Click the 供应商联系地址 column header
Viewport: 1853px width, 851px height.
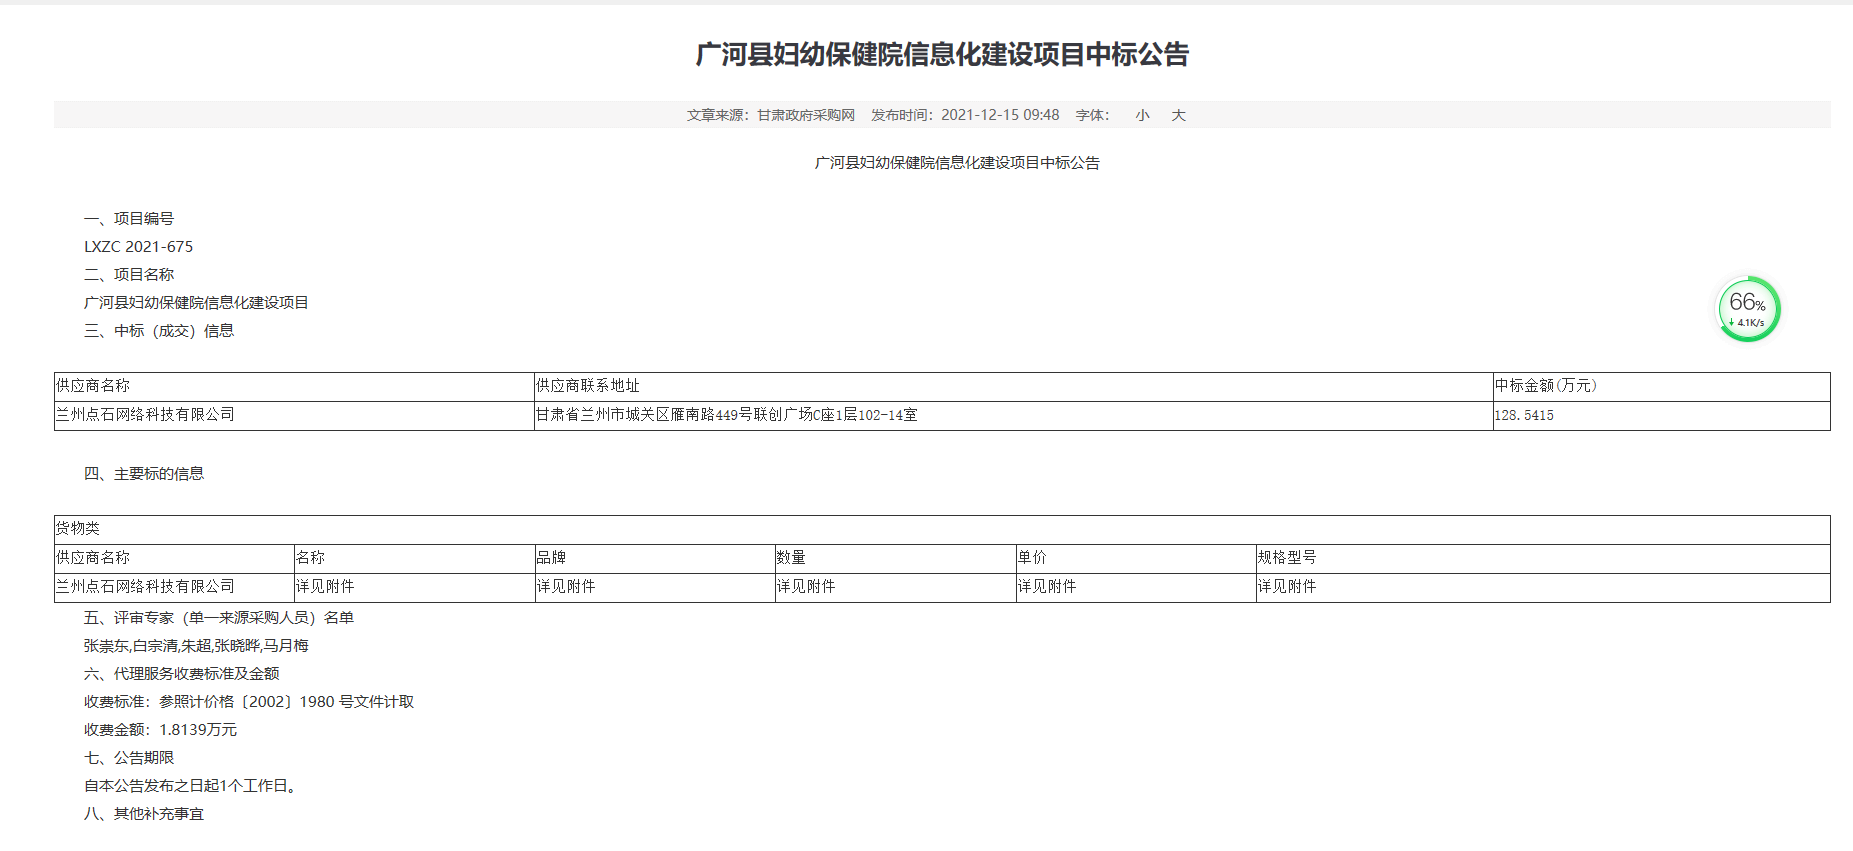point(587,386)
